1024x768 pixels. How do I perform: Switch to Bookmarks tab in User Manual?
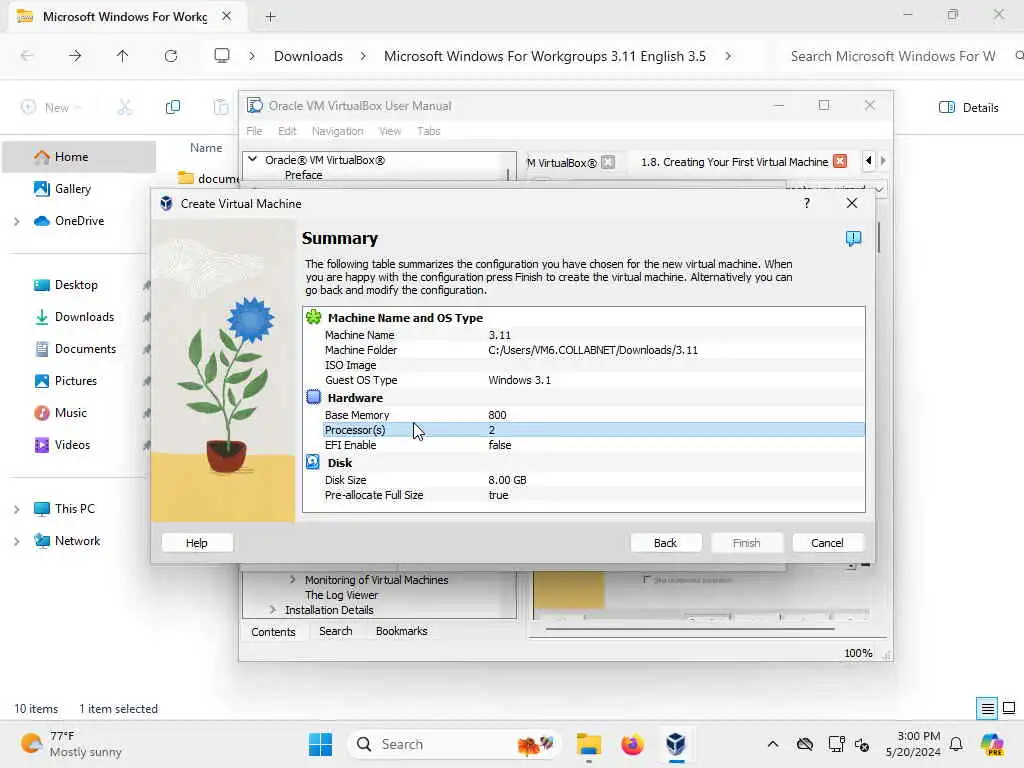[x=402, y=631]
